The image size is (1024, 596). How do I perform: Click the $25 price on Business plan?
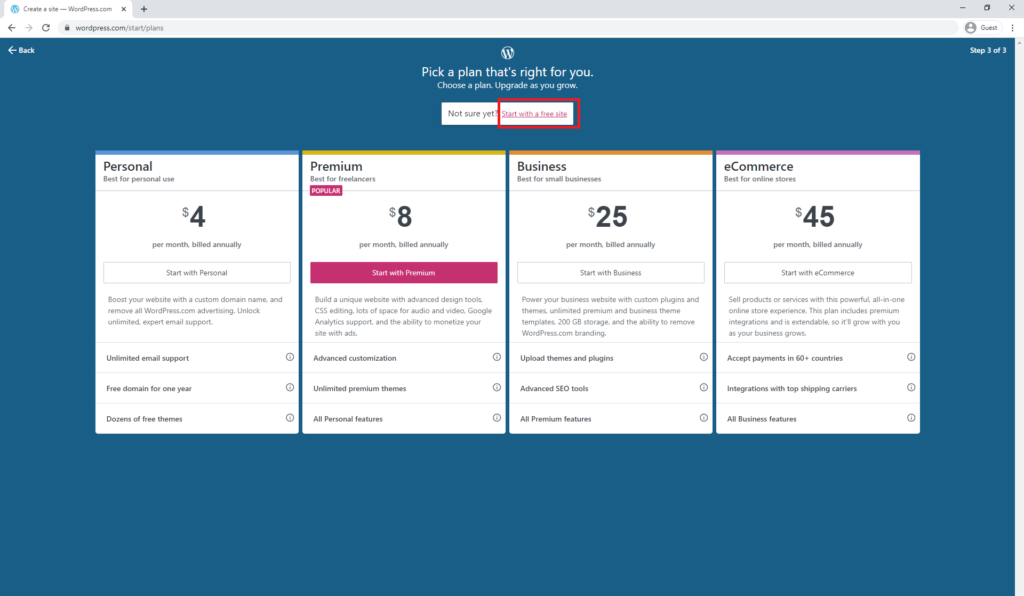point(607,217)
